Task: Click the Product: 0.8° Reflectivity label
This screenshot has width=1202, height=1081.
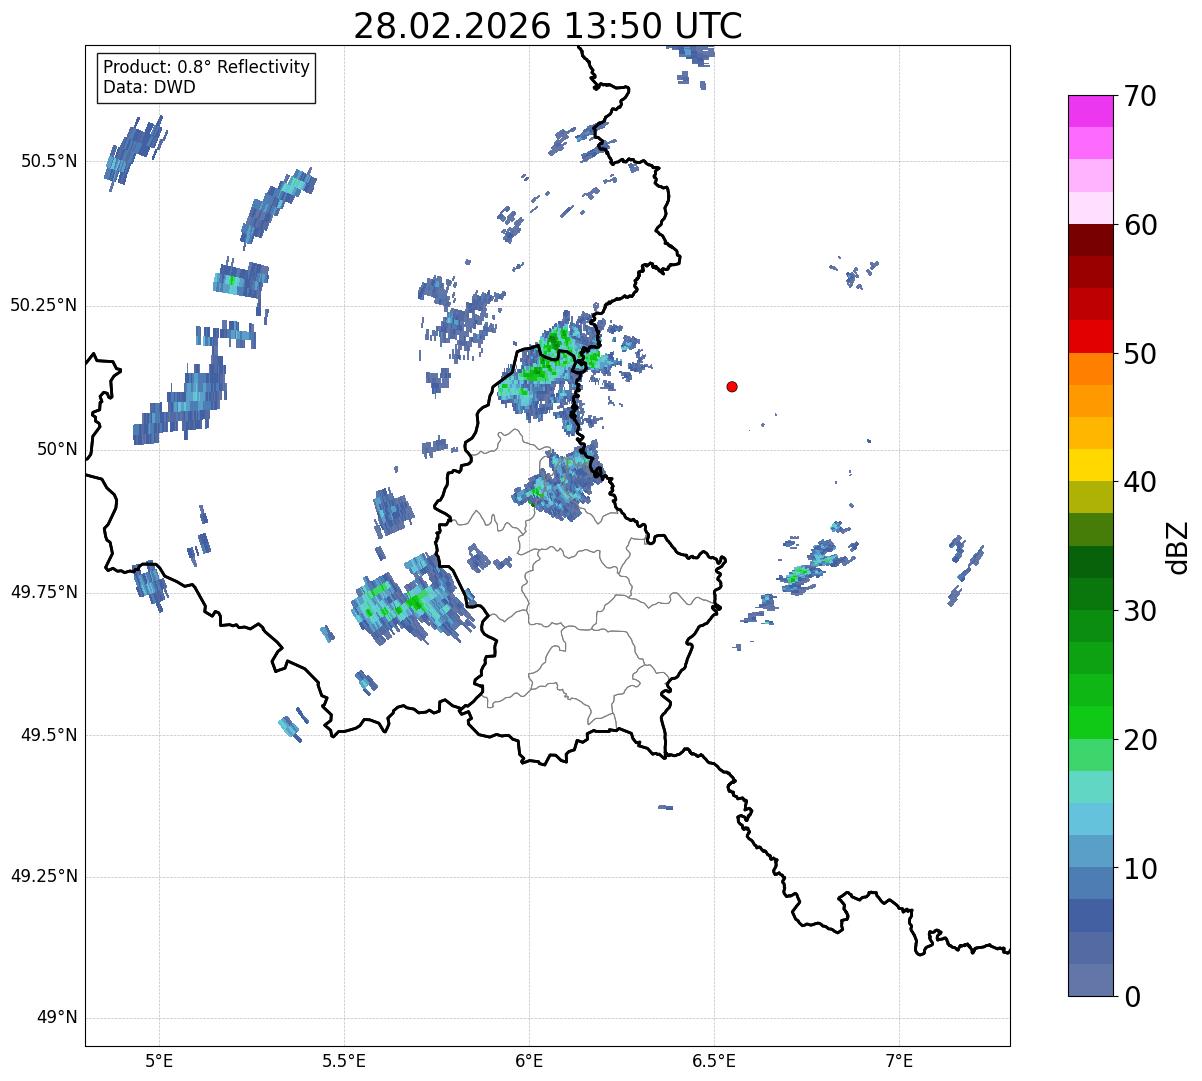Action: [x=207, y=67]
